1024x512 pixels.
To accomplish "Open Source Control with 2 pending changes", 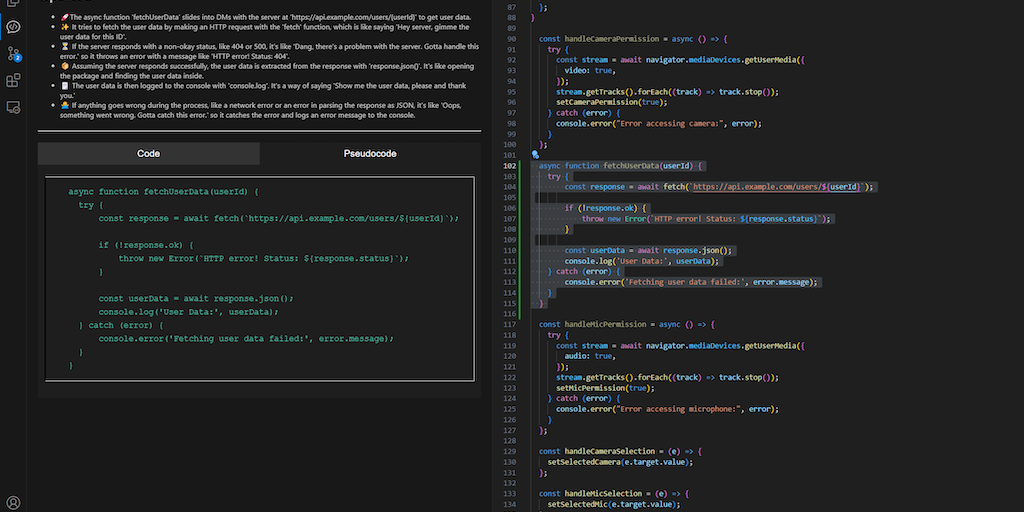I will [x=14, y=54].
